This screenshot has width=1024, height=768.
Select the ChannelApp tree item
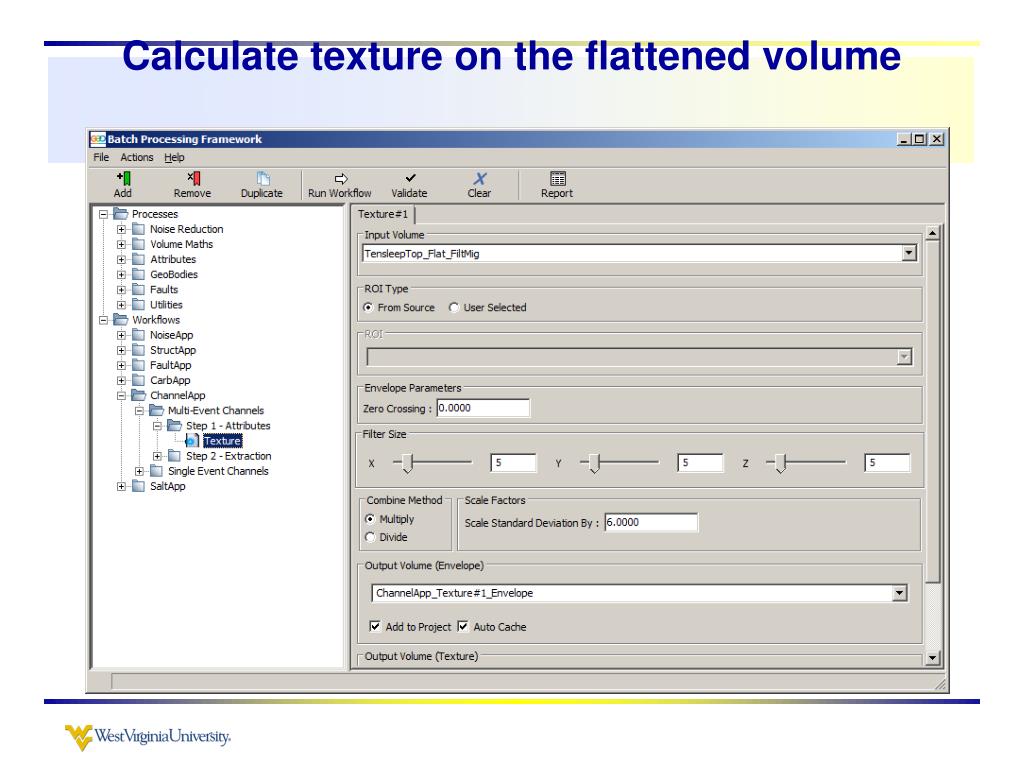tap(177, 396)
